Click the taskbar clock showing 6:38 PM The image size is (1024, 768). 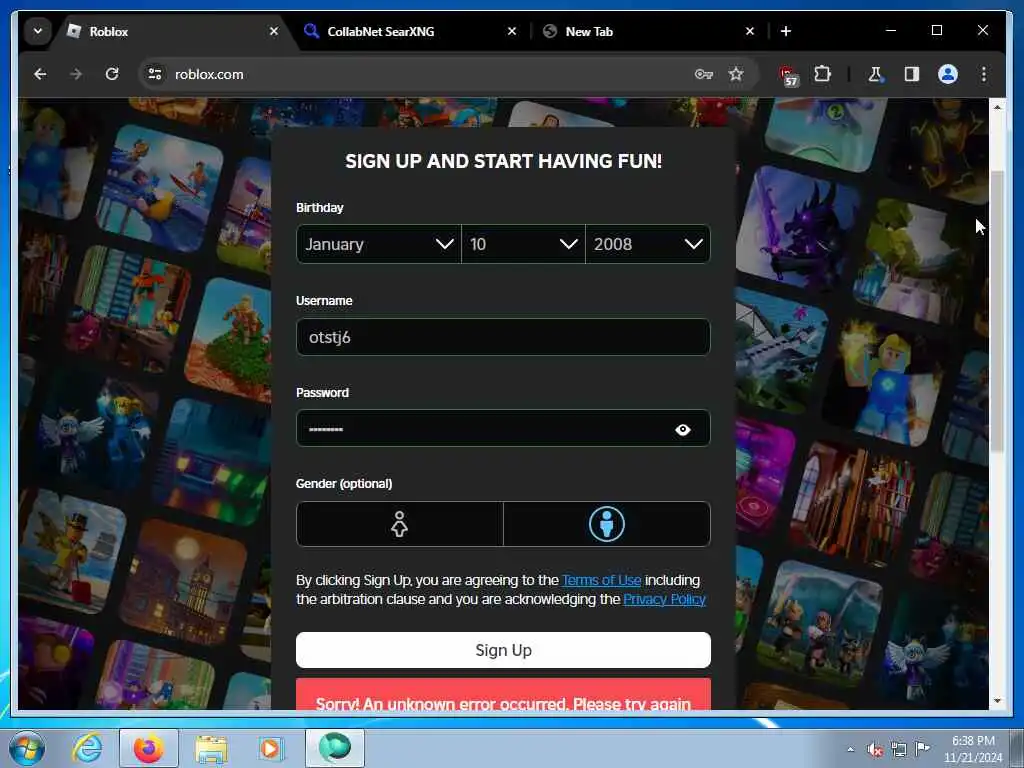(972, 749)
